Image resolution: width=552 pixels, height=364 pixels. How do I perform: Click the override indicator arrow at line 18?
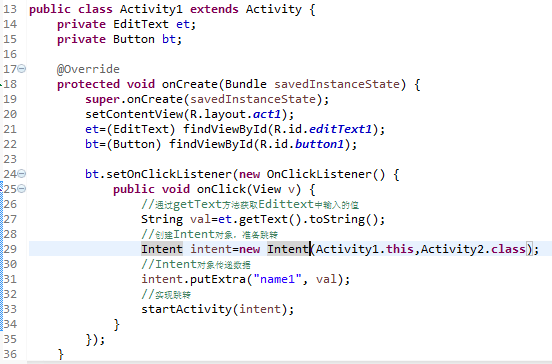pyautogui.click(x=1, y=84)
